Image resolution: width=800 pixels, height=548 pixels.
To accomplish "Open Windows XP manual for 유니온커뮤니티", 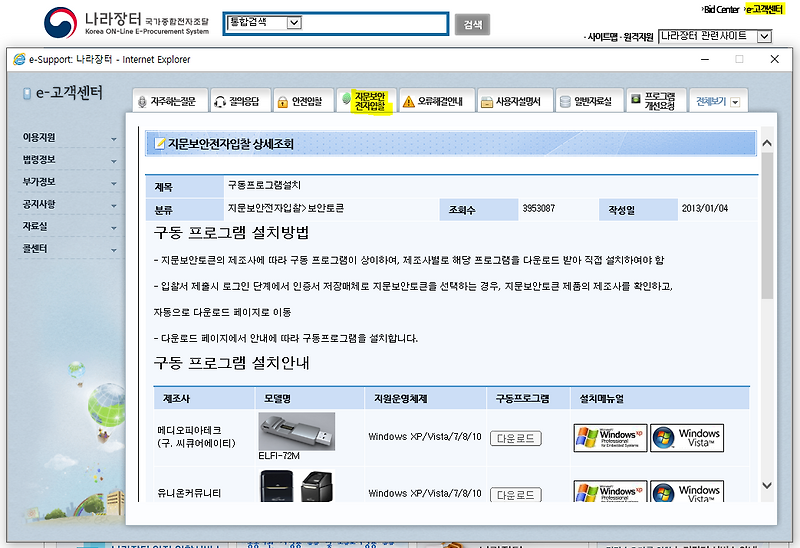I will pos(610,491).
